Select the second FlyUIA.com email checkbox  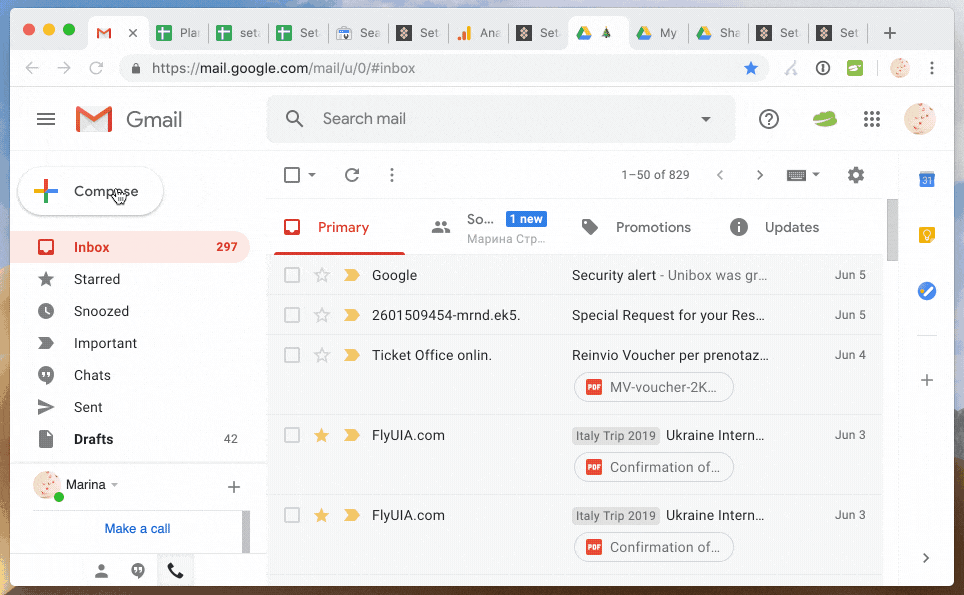[x=292, y=515]
